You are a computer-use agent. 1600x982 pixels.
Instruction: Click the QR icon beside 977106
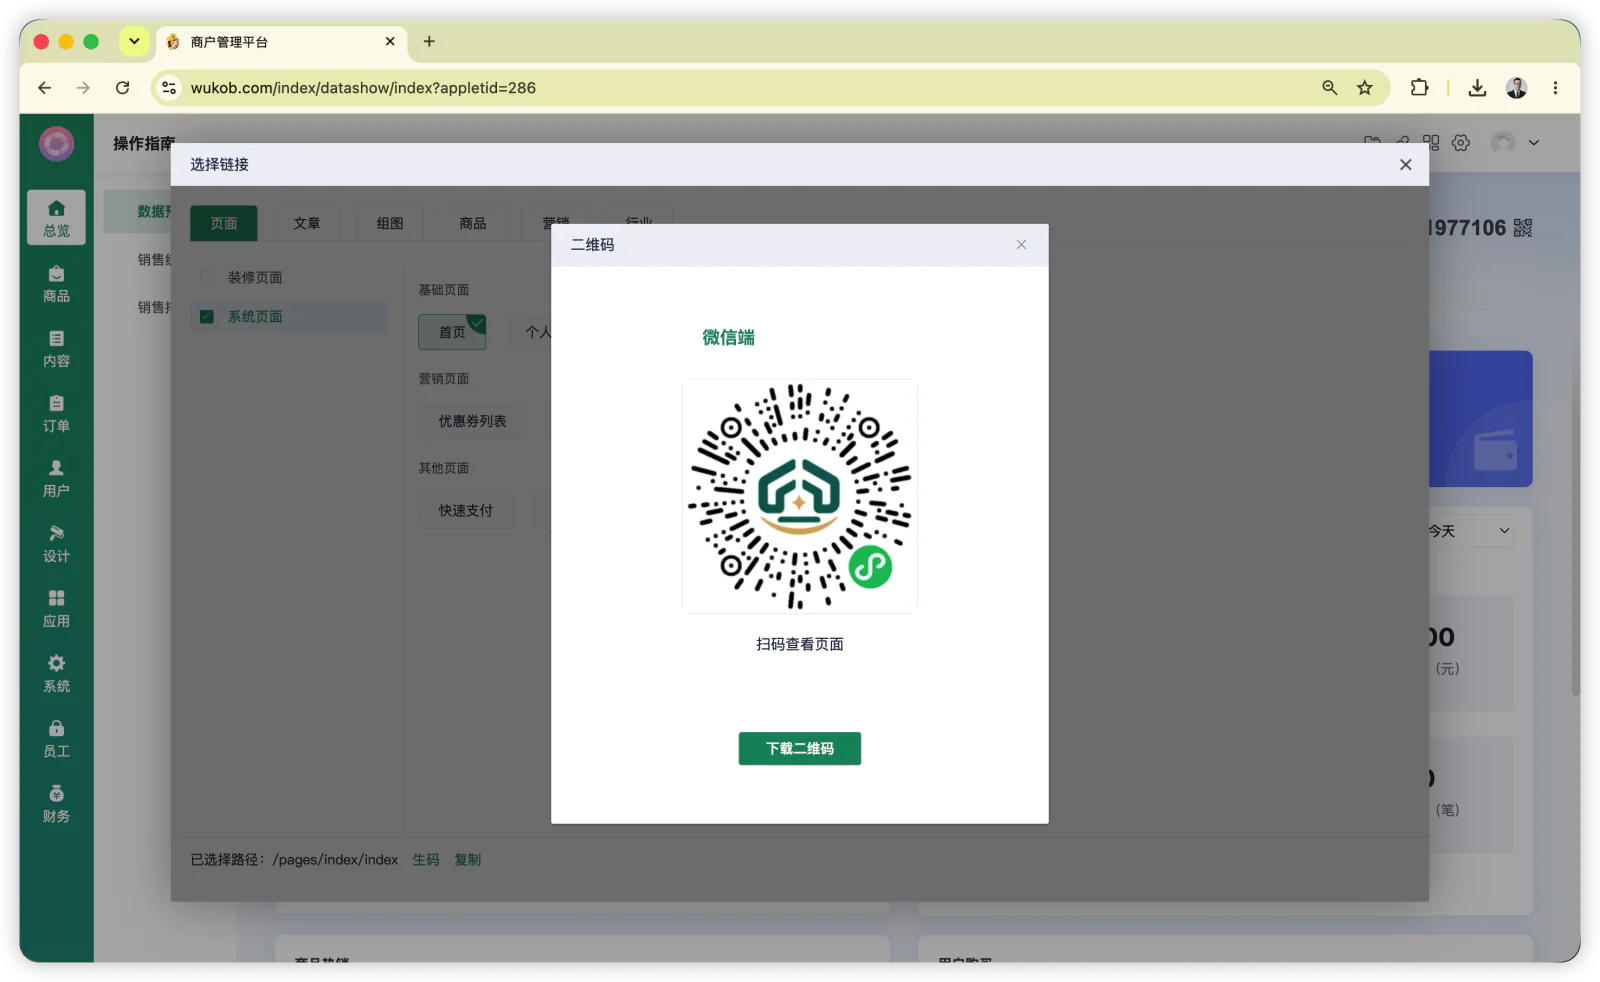(x=1522, y=228)
